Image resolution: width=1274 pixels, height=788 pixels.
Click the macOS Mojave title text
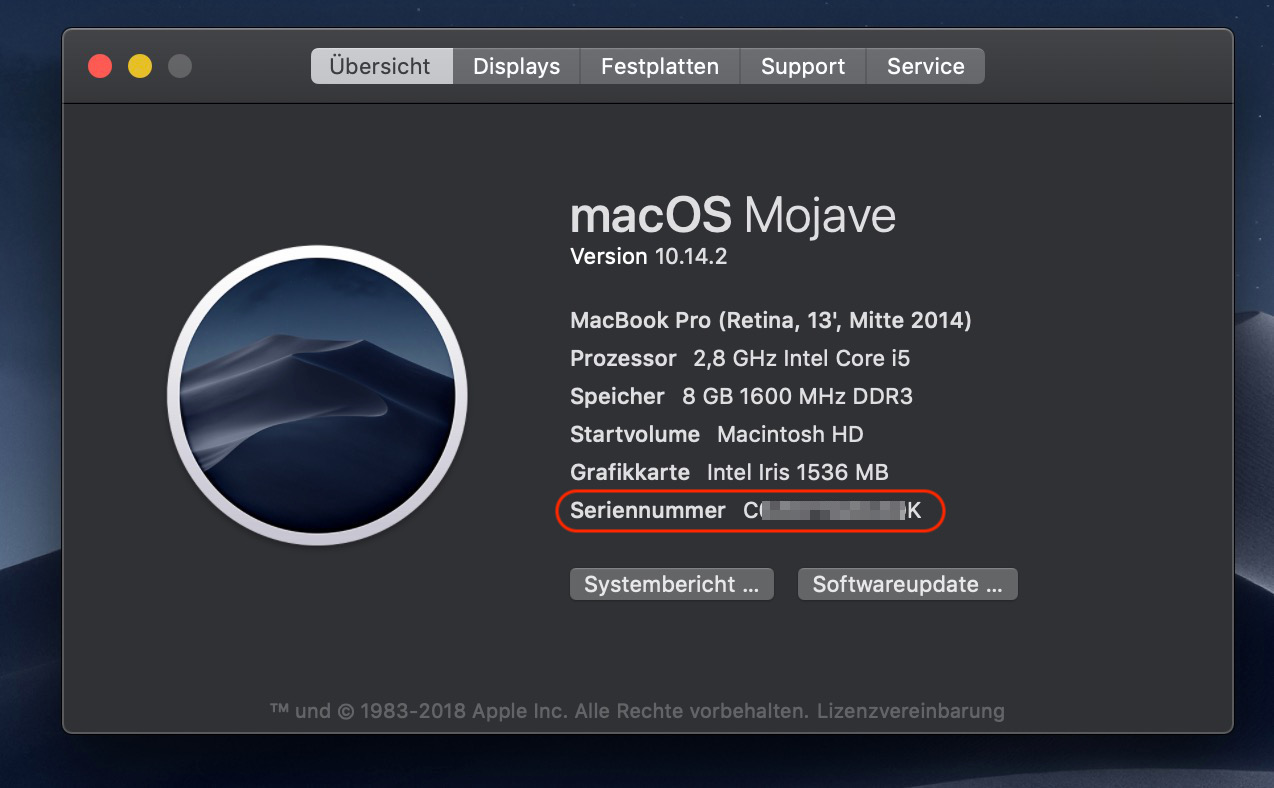point(732,216)
